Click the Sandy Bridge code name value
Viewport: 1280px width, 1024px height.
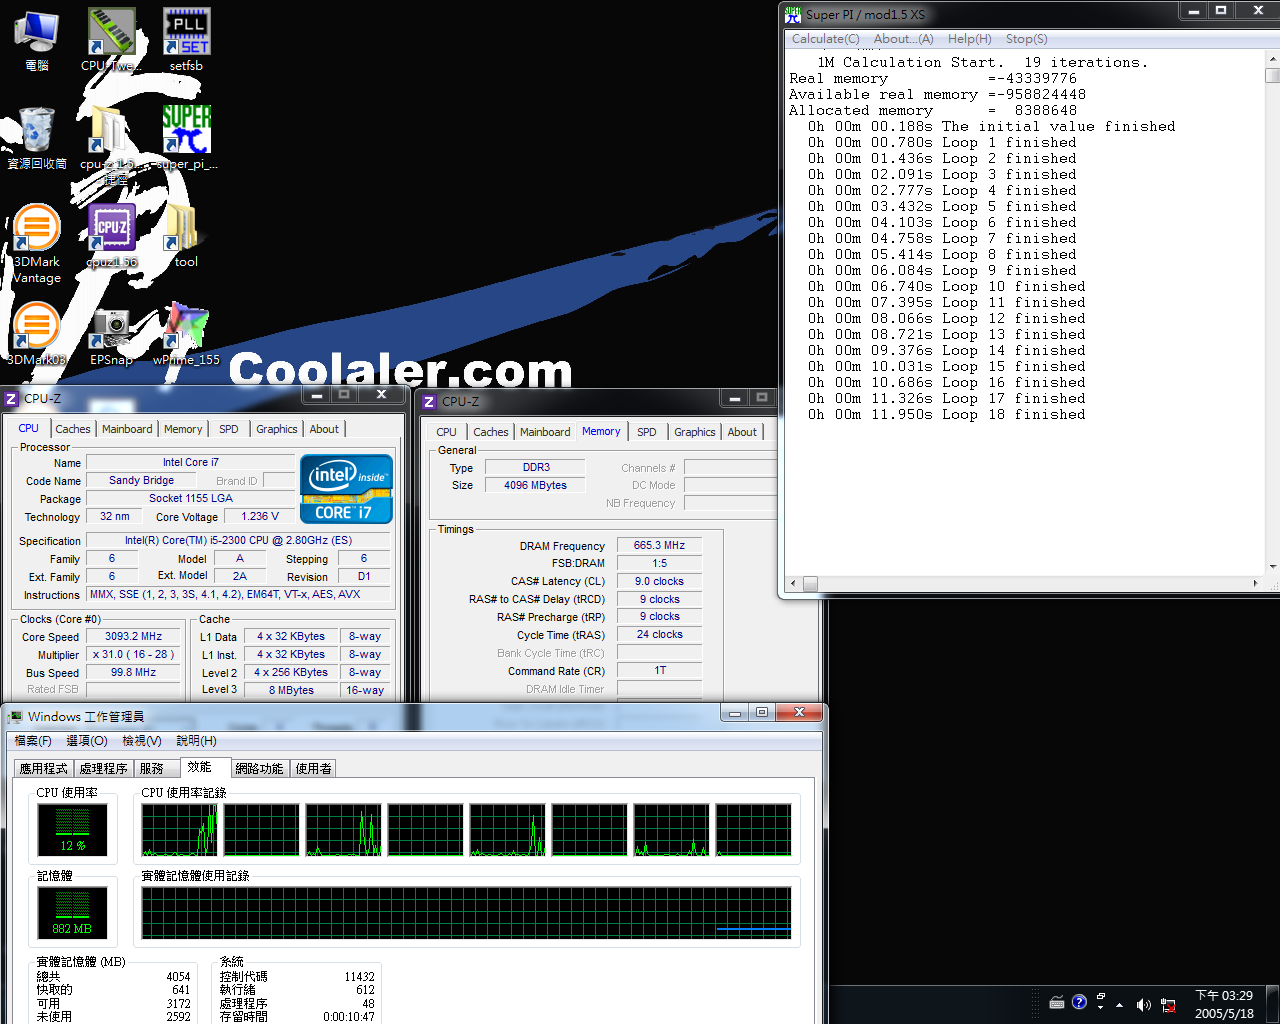[141, 480]
